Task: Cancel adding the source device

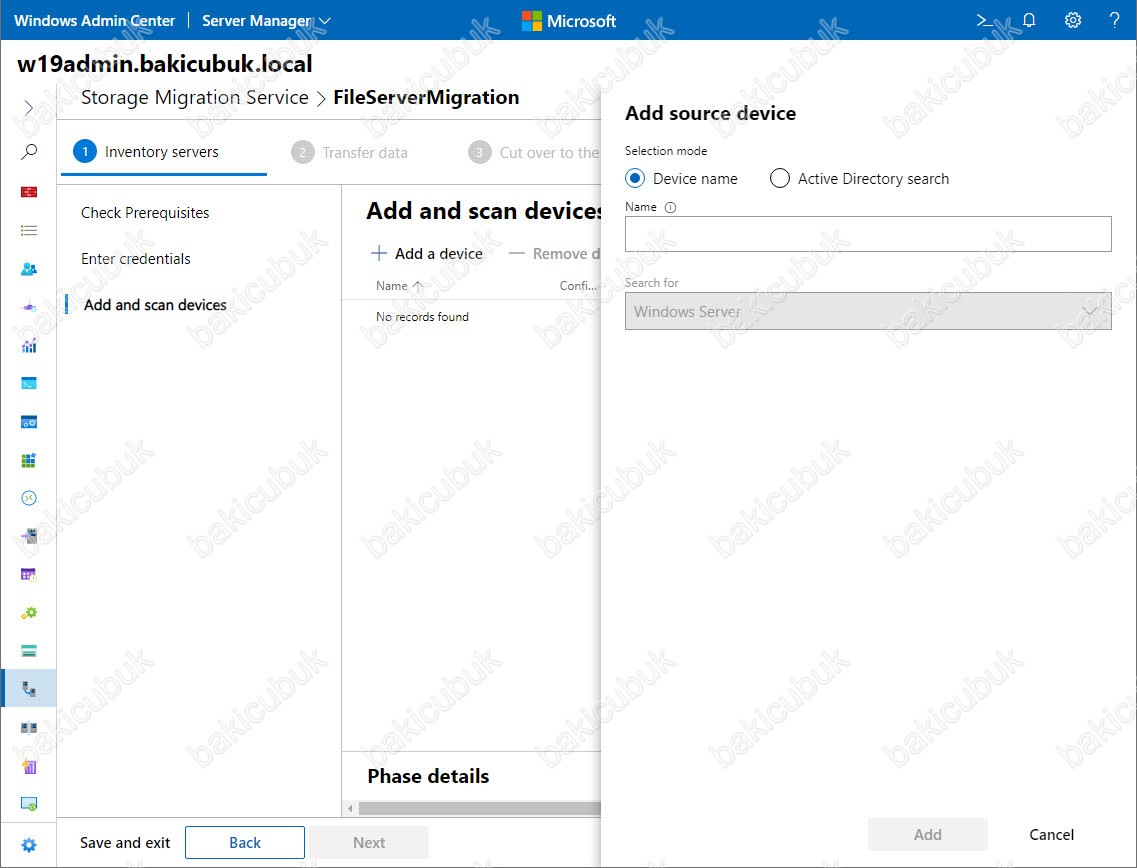Action: click(x=1051, y=835)
